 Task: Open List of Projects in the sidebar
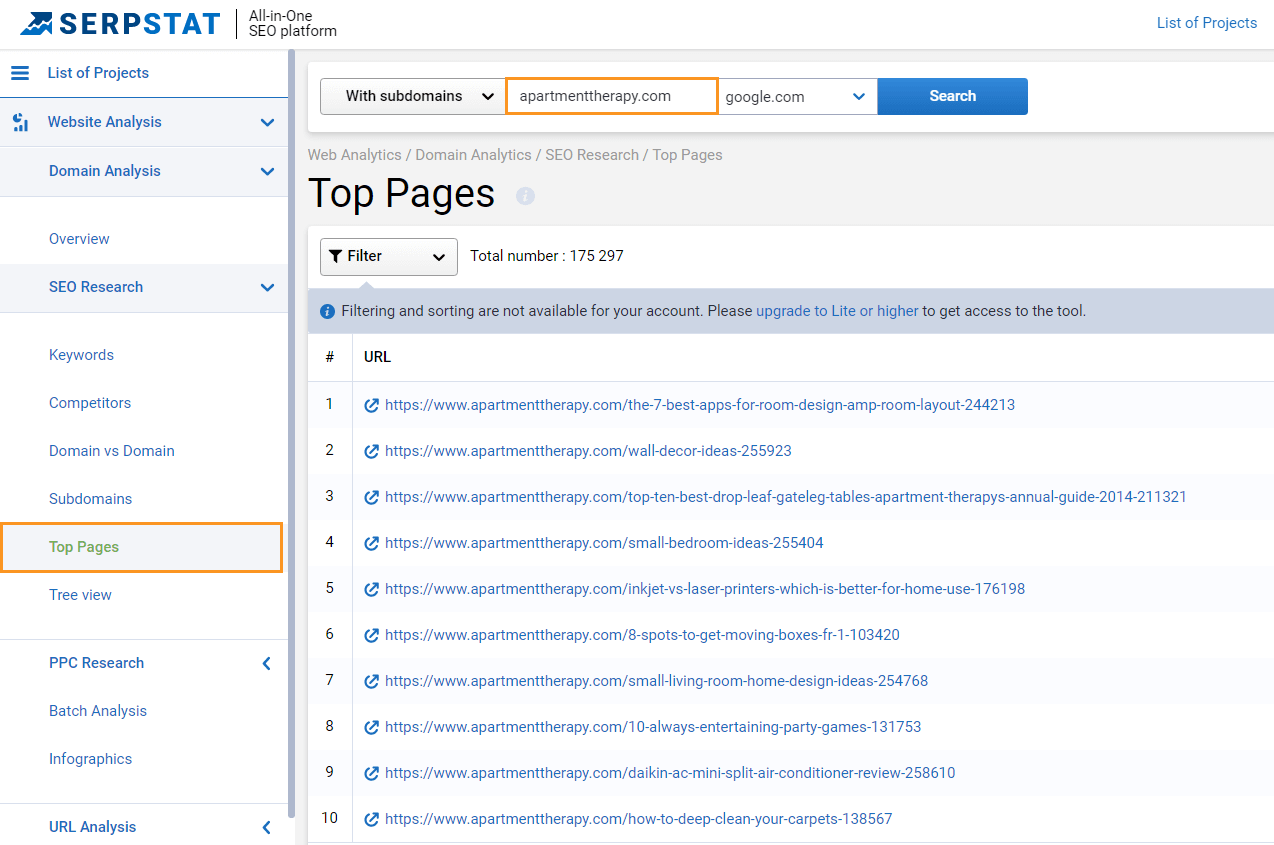coord(98,73)
